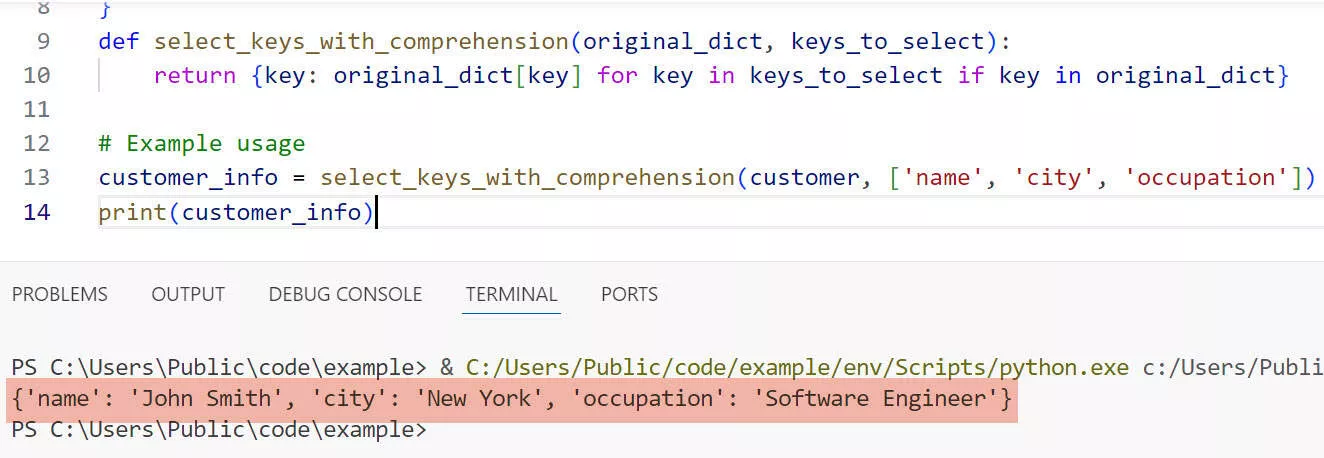1324x458 pixels.
Task: Click the highlighted dictionary output in terminal
Action: (x=510, y=399)
